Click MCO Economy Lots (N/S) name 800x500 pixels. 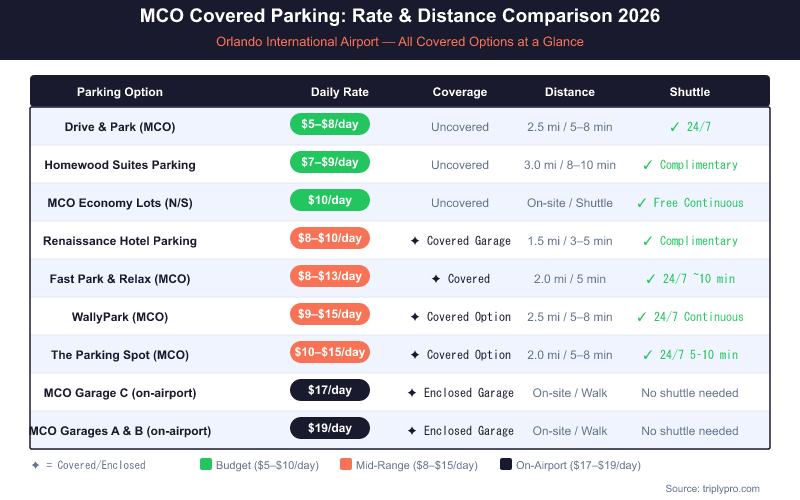120,203
